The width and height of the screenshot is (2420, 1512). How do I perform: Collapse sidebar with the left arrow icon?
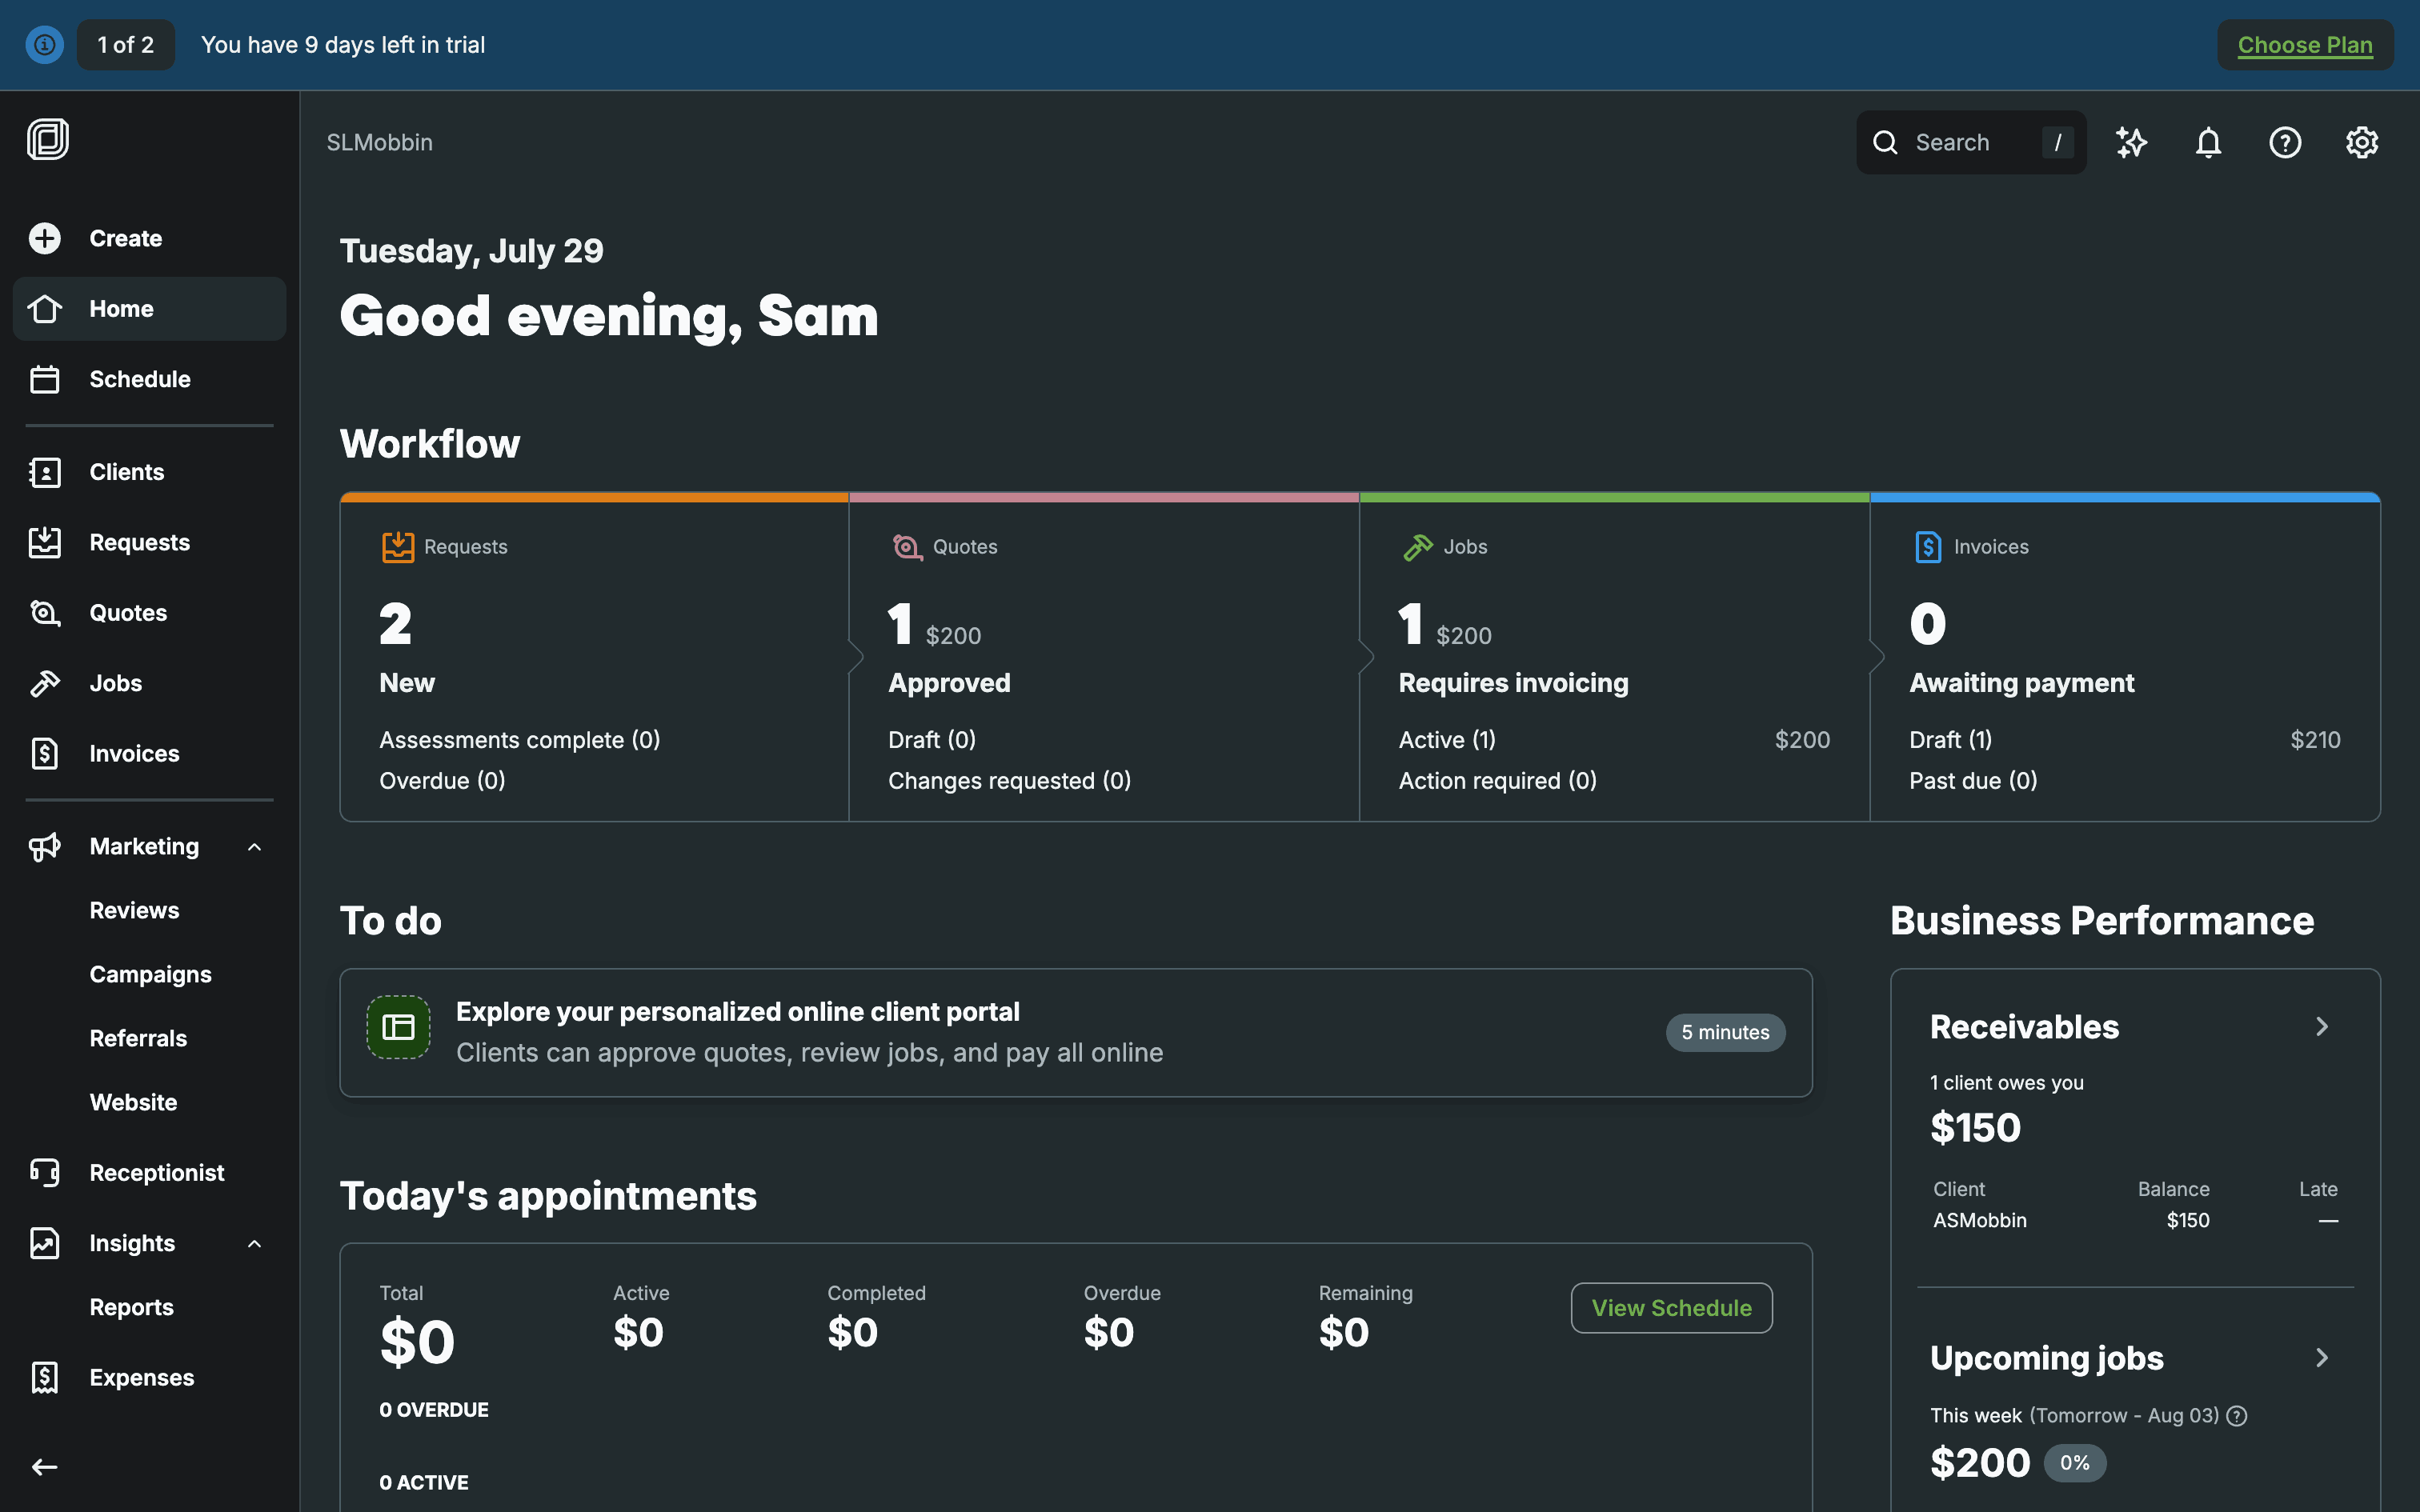[45, 1467]
